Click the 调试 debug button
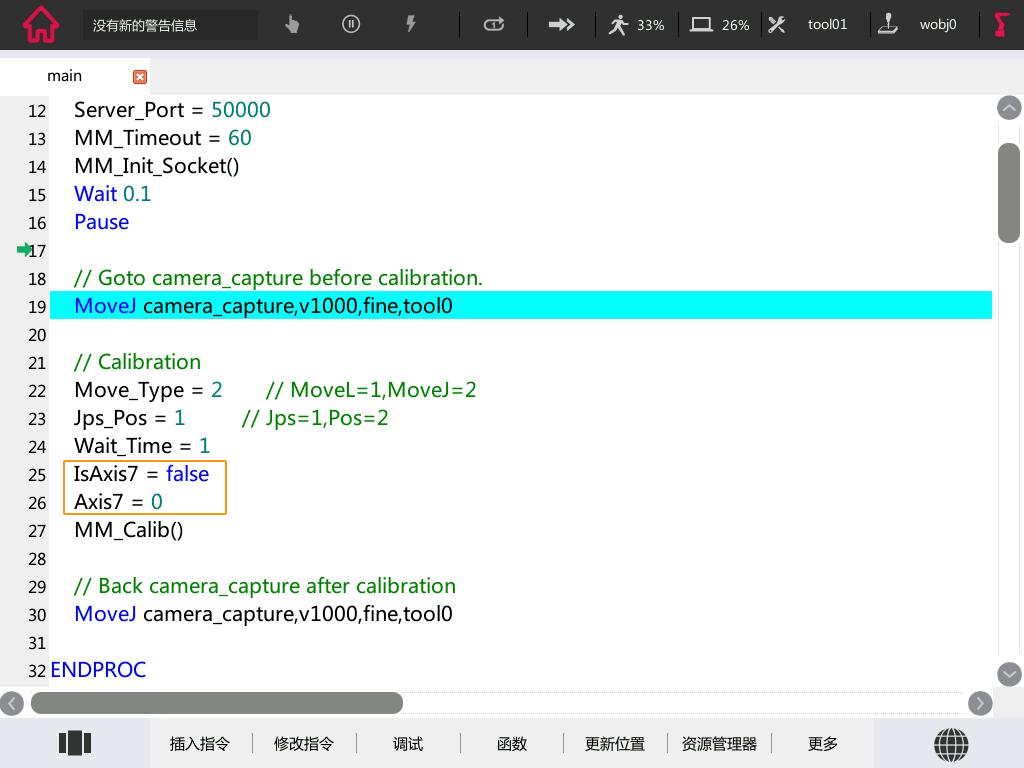Screen dimensions: 1024x768 click(x=407, y=744)
